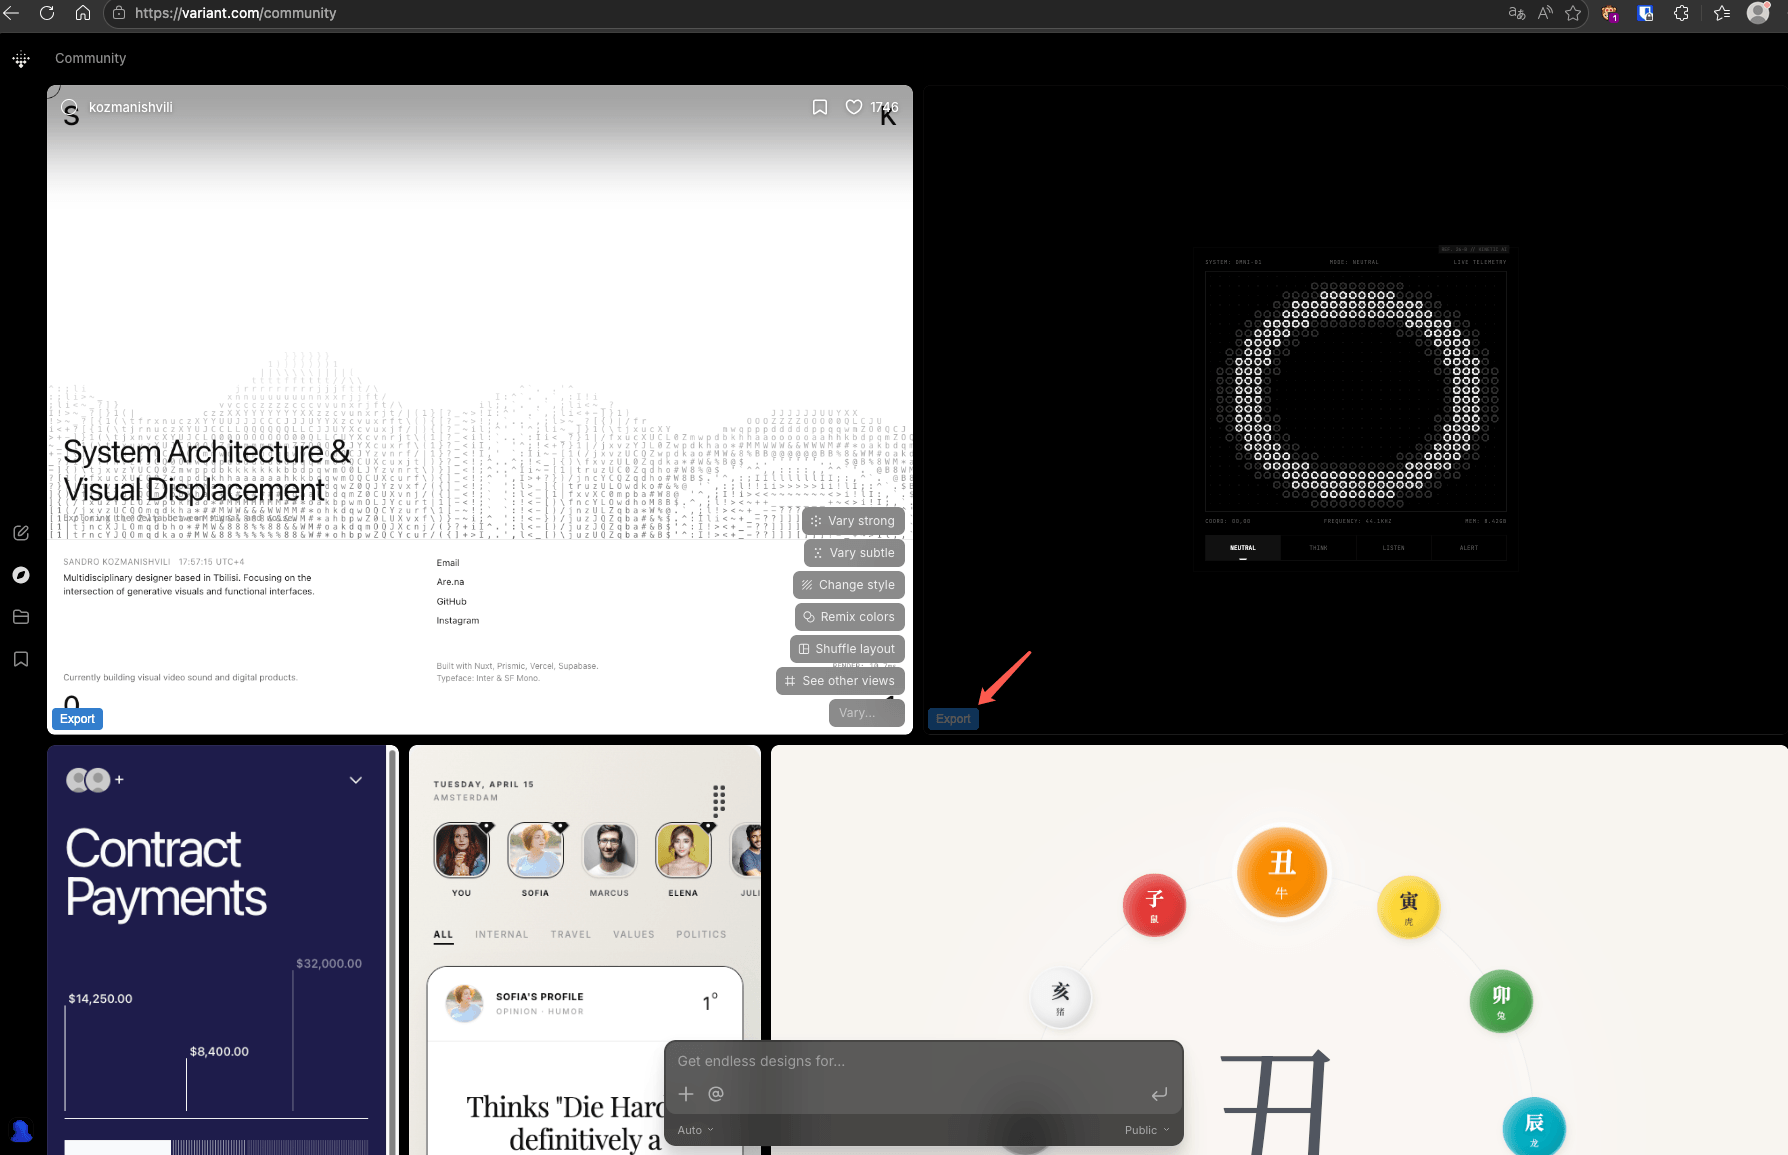The height and width of the screenshot is (1155, 1788).
Task: Open kozmanishvili username link
Action: pyautogui.click(x=130, y=107)
